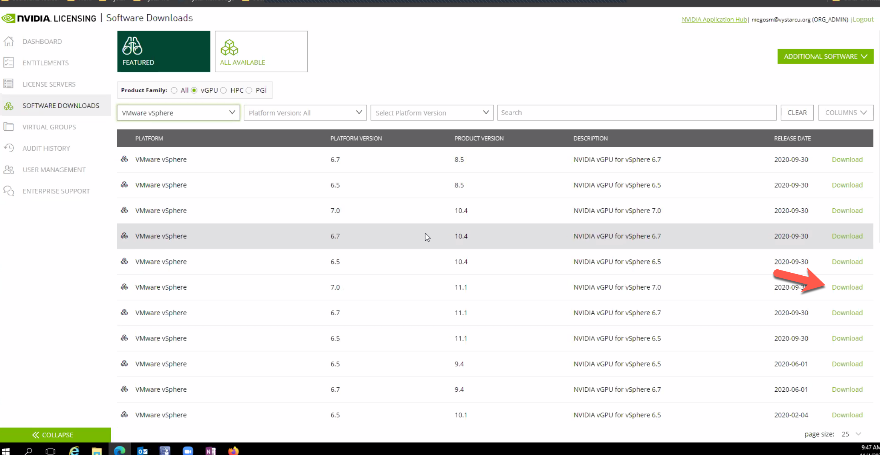Open the NVIDIA Application Hub link
This screenshot has height=455, width=880.
point(714,19)
